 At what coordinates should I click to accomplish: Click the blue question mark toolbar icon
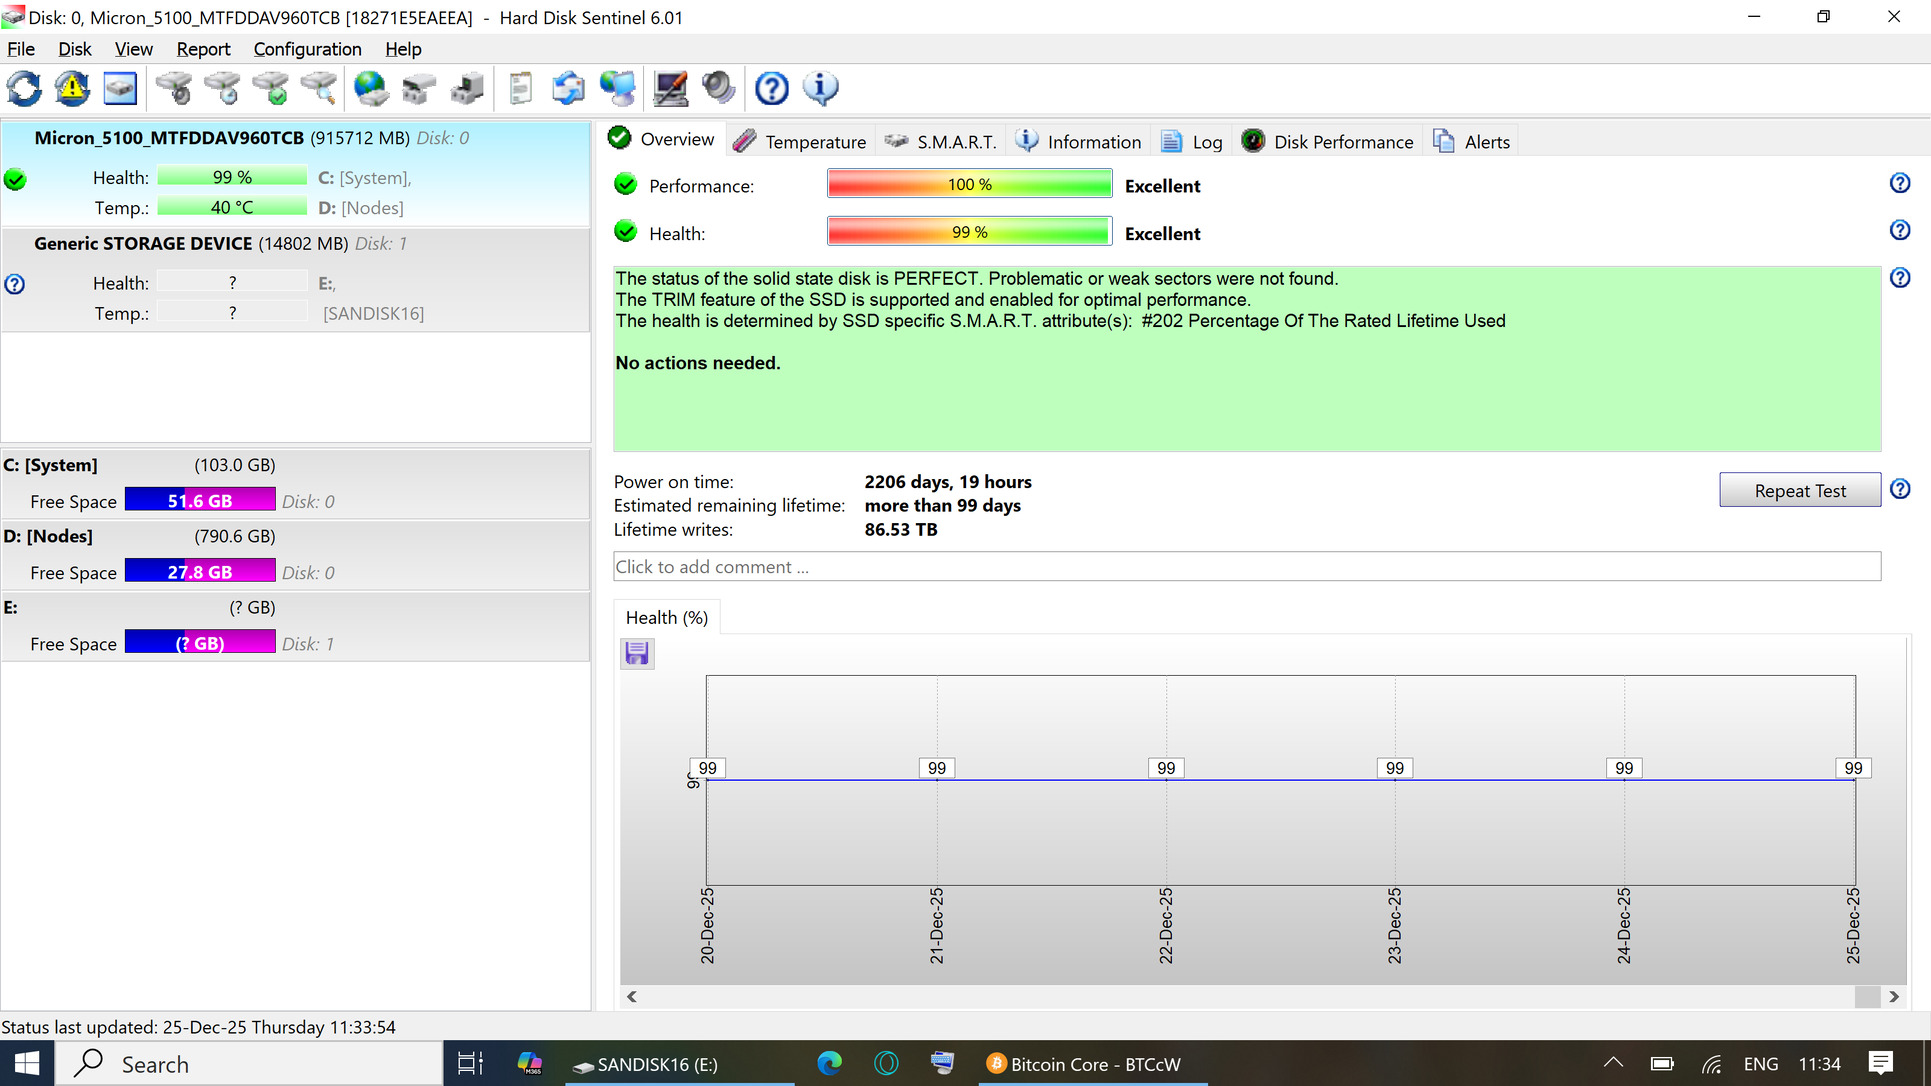(x=771, y=89)
